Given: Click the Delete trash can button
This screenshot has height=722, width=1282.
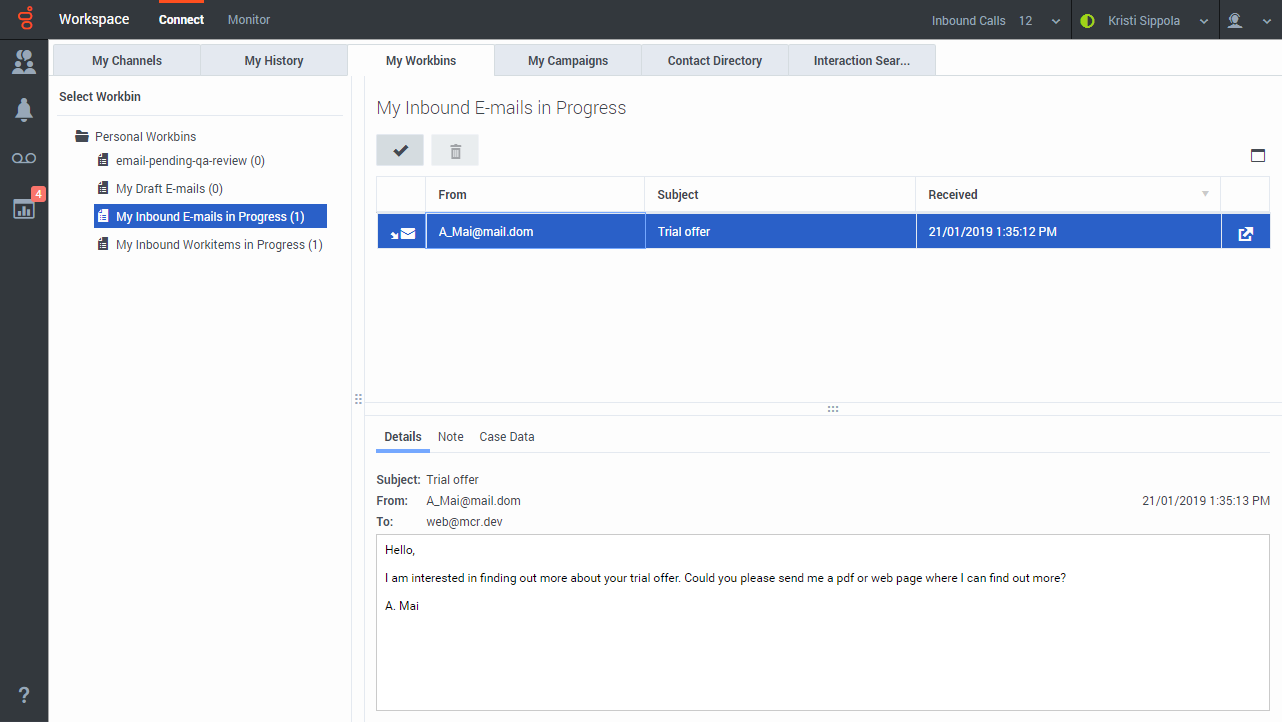Looking at the screenshot, I should click(x=455, y=150).
